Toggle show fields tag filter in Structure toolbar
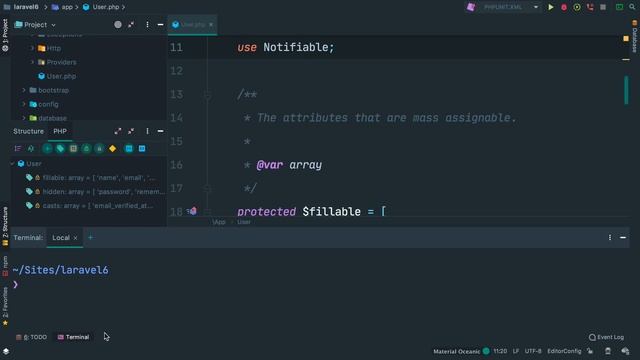Image resolution: width=640 pixels, height=360 pixels. point(60,149)
